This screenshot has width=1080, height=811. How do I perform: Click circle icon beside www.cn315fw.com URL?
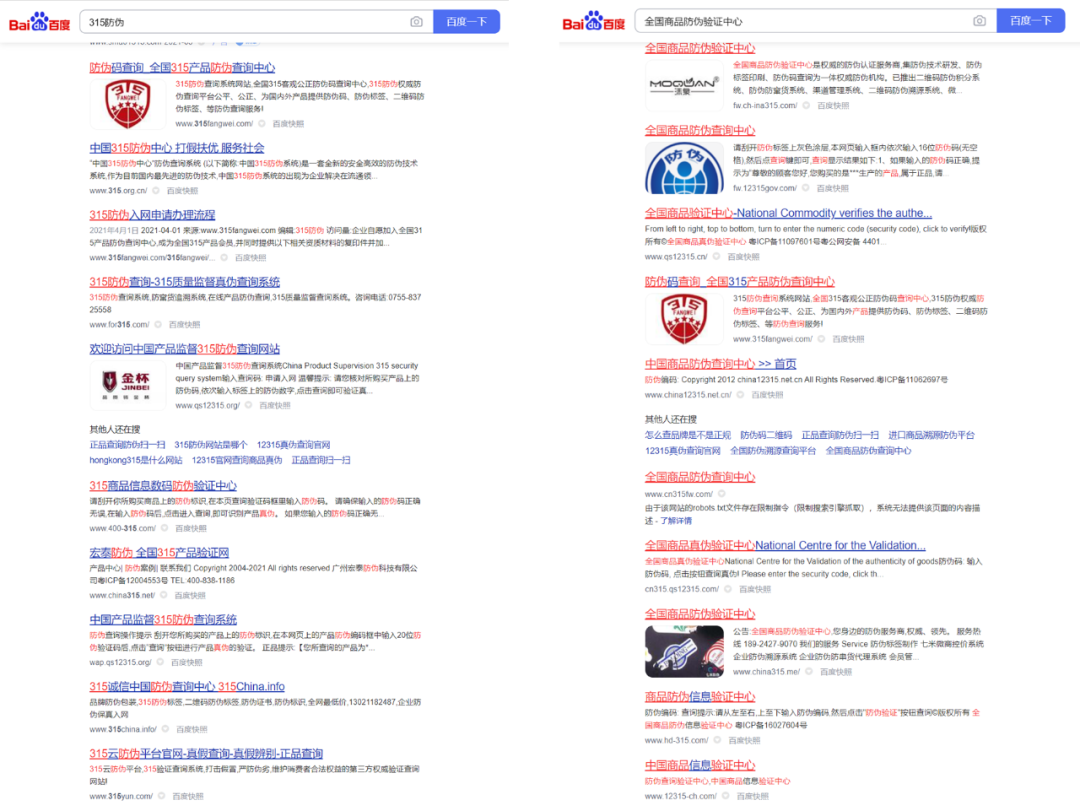click(722, 494)
